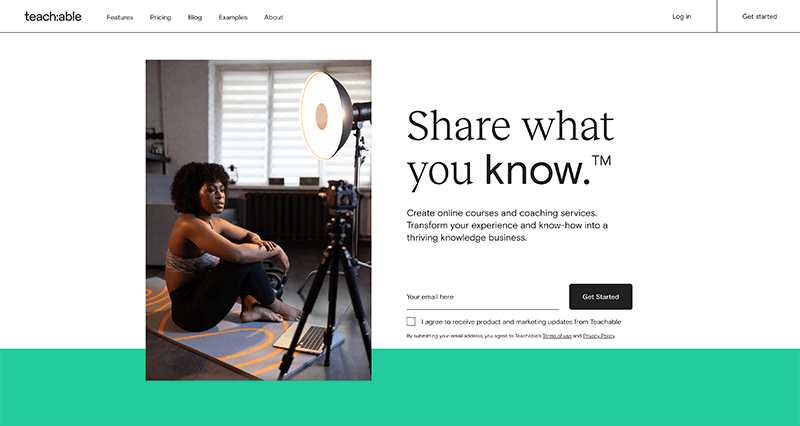Open the About page
Image resolution: width=800 pixels, height=426 pixels.
tap(273, 17)
